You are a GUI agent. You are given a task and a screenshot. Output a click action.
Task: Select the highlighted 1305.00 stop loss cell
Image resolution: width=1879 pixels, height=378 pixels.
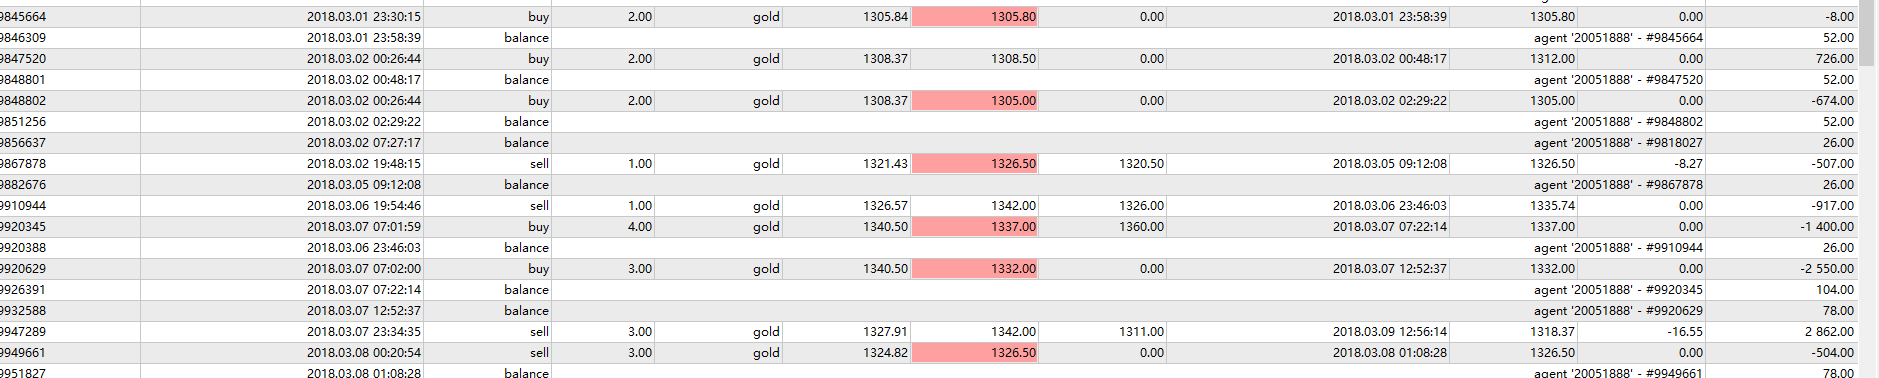tap(975, 101)
